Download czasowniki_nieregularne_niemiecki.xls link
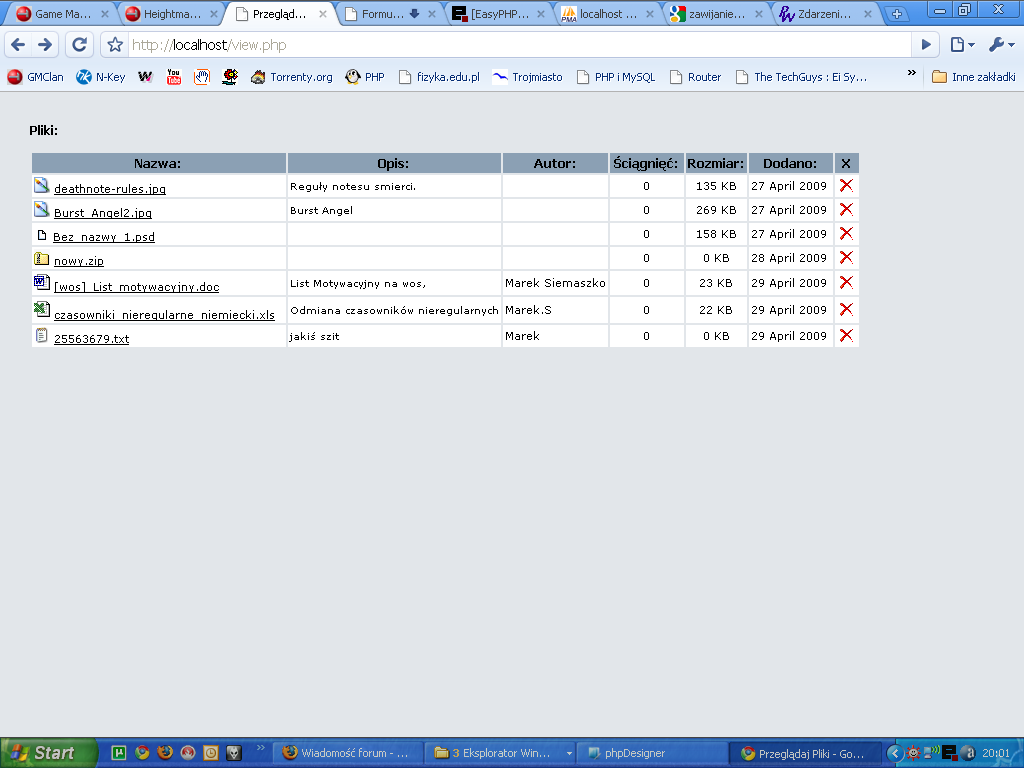The height and width of the screenshot is (768, 1024). (x=164, y=315)
